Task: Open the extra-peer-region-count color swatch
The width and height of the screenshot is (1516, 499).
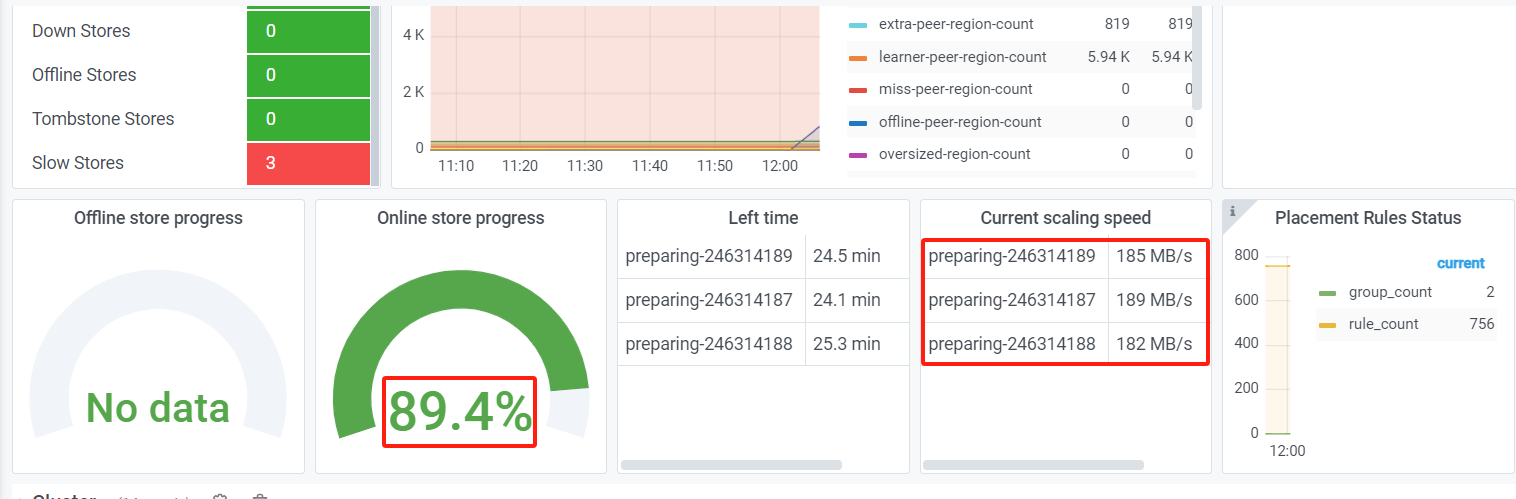Action: (x=857, y=25)
